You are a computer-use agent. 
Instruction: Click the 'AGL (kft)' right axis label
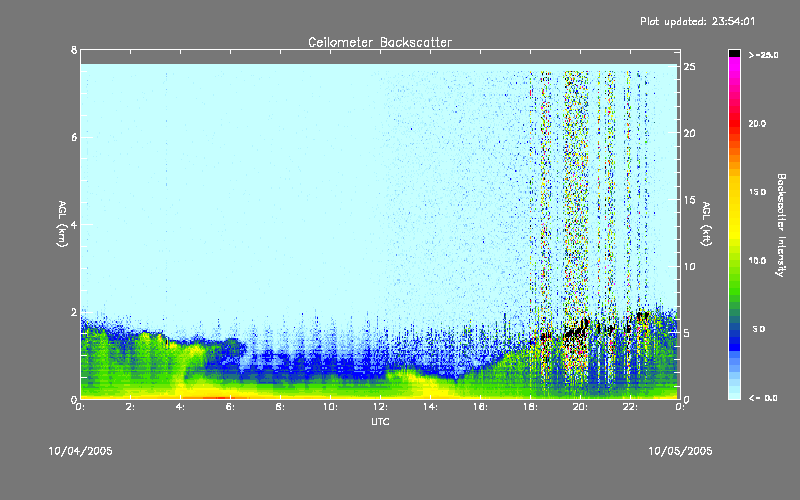707,224
